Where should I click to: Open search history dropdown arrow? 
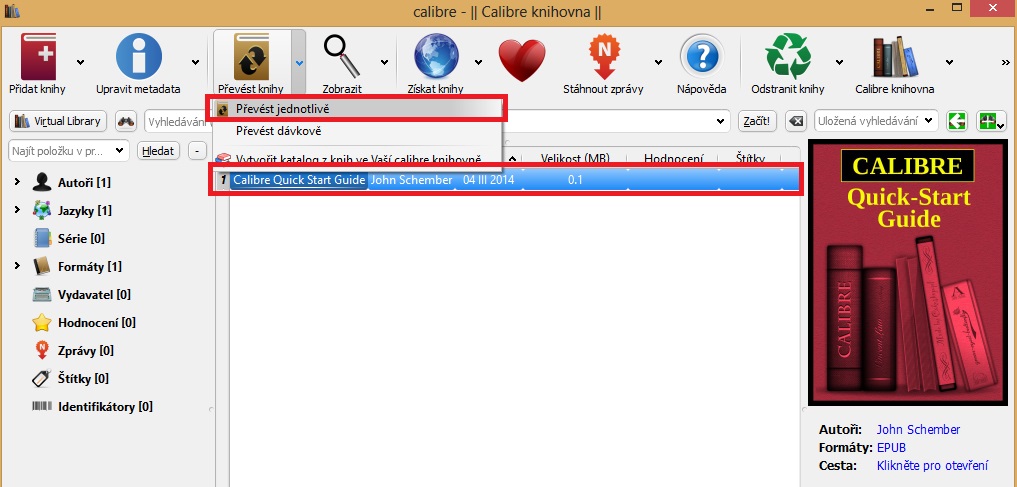[x=719, y=121]
